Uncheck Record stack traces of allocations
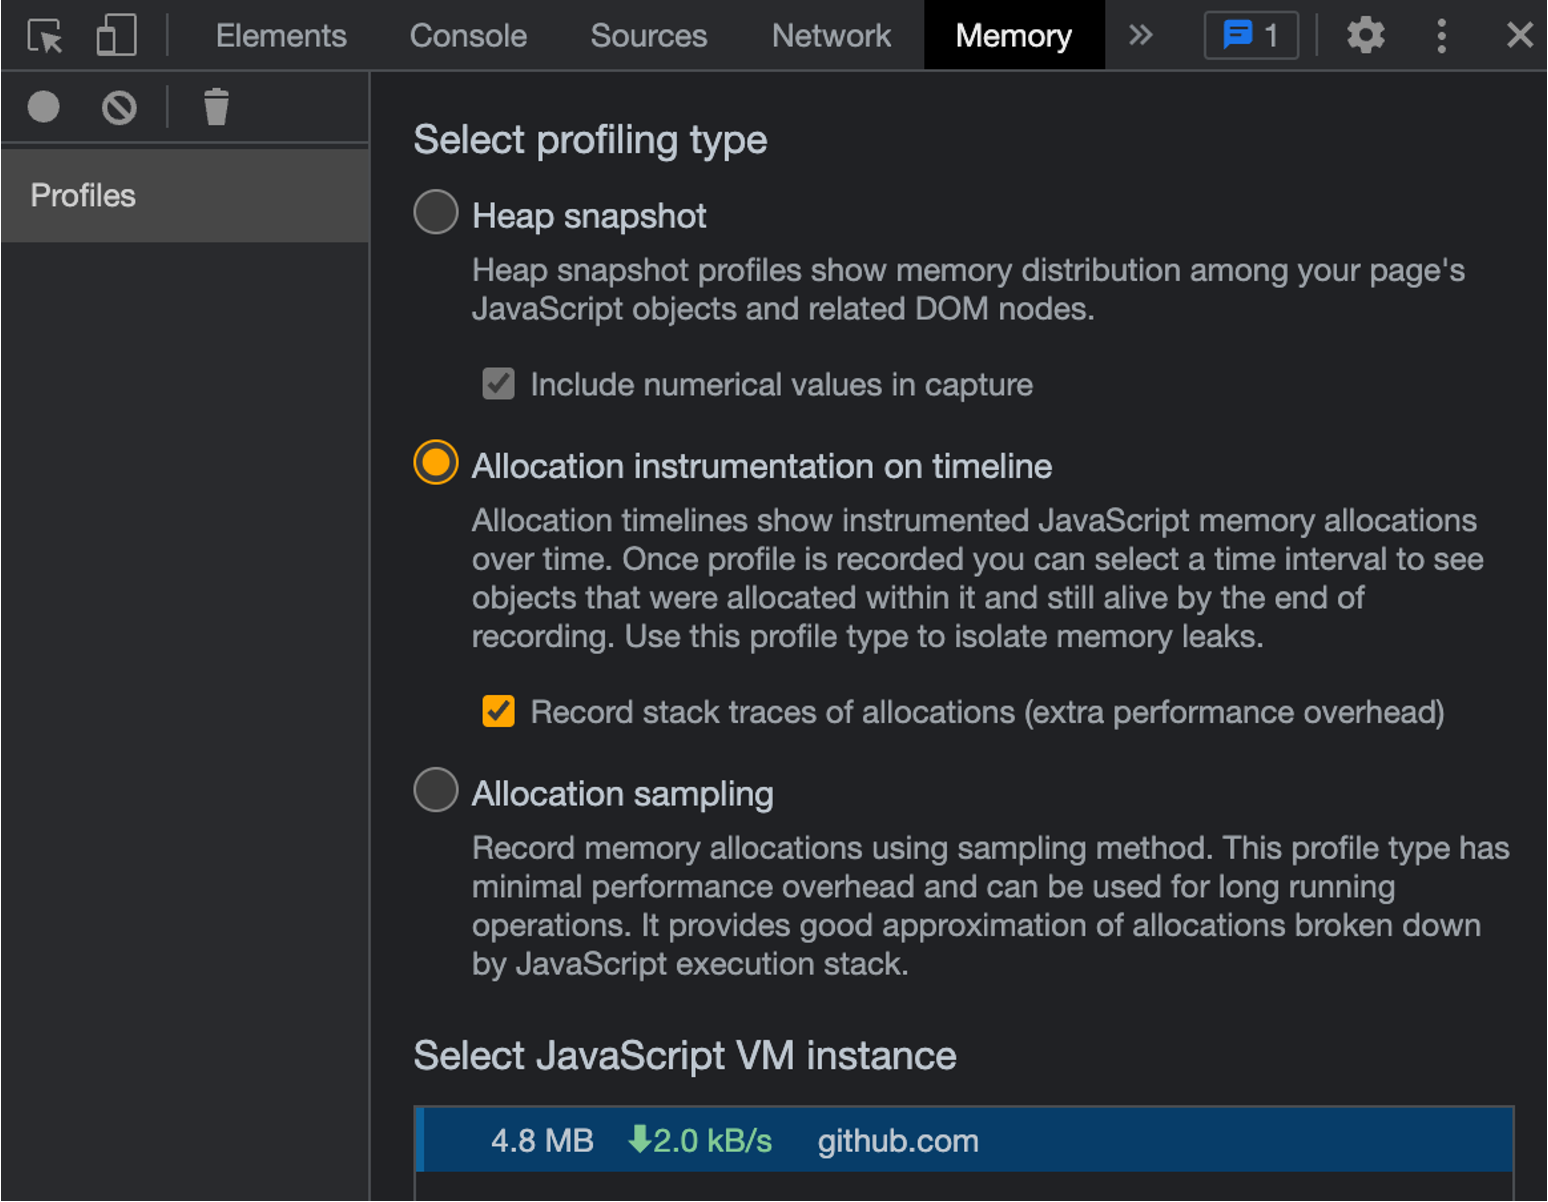 point(498,711)
